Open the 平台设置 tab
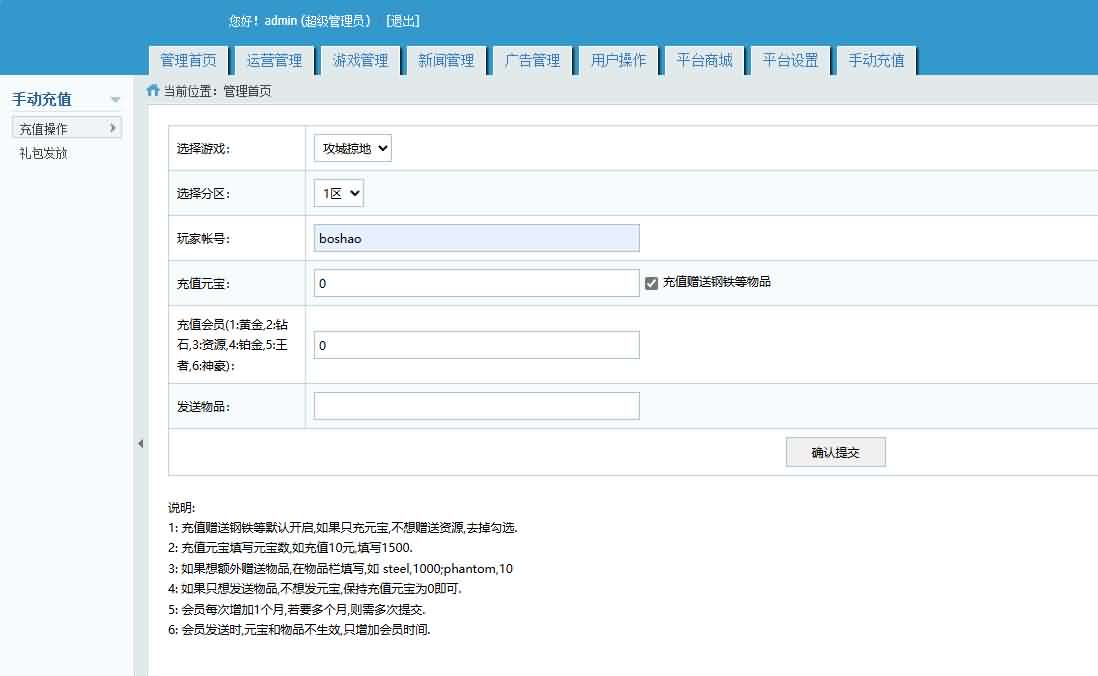Viewport: 1098px width, 676px height. click(x=790, y=60)
